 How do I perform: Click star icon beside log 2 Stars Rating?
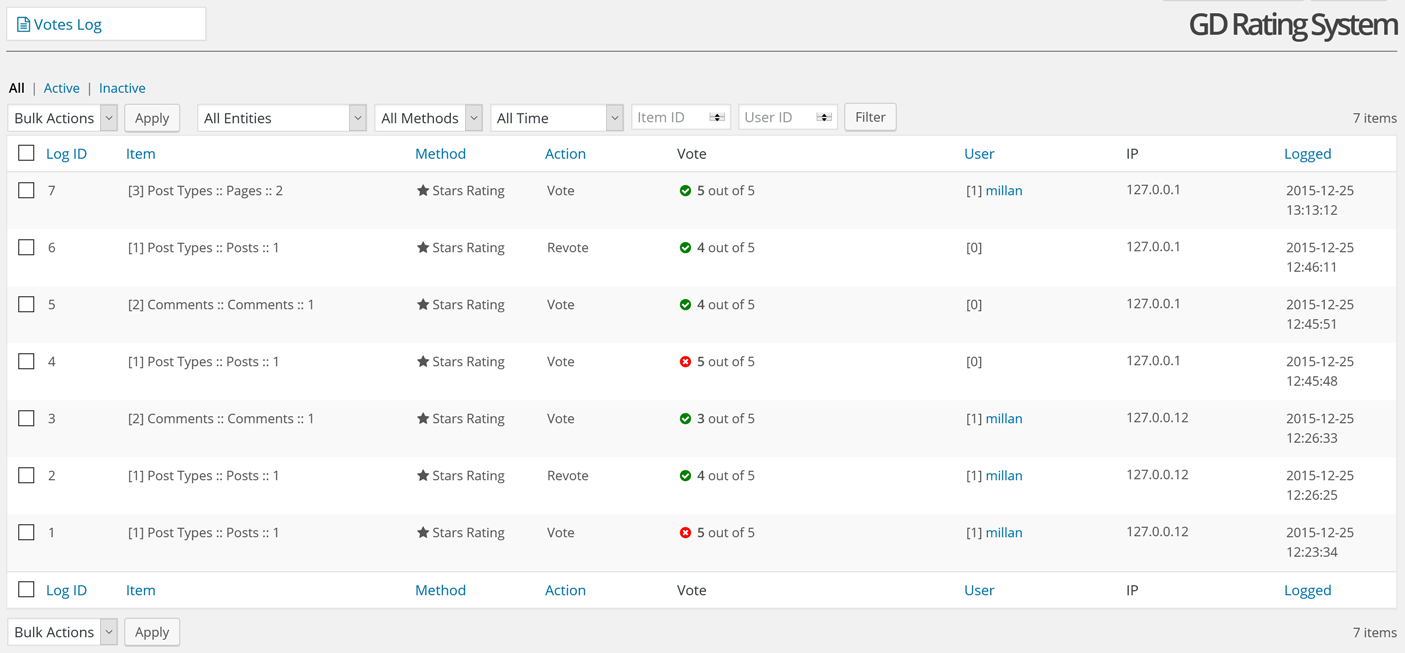click(423, 476)
